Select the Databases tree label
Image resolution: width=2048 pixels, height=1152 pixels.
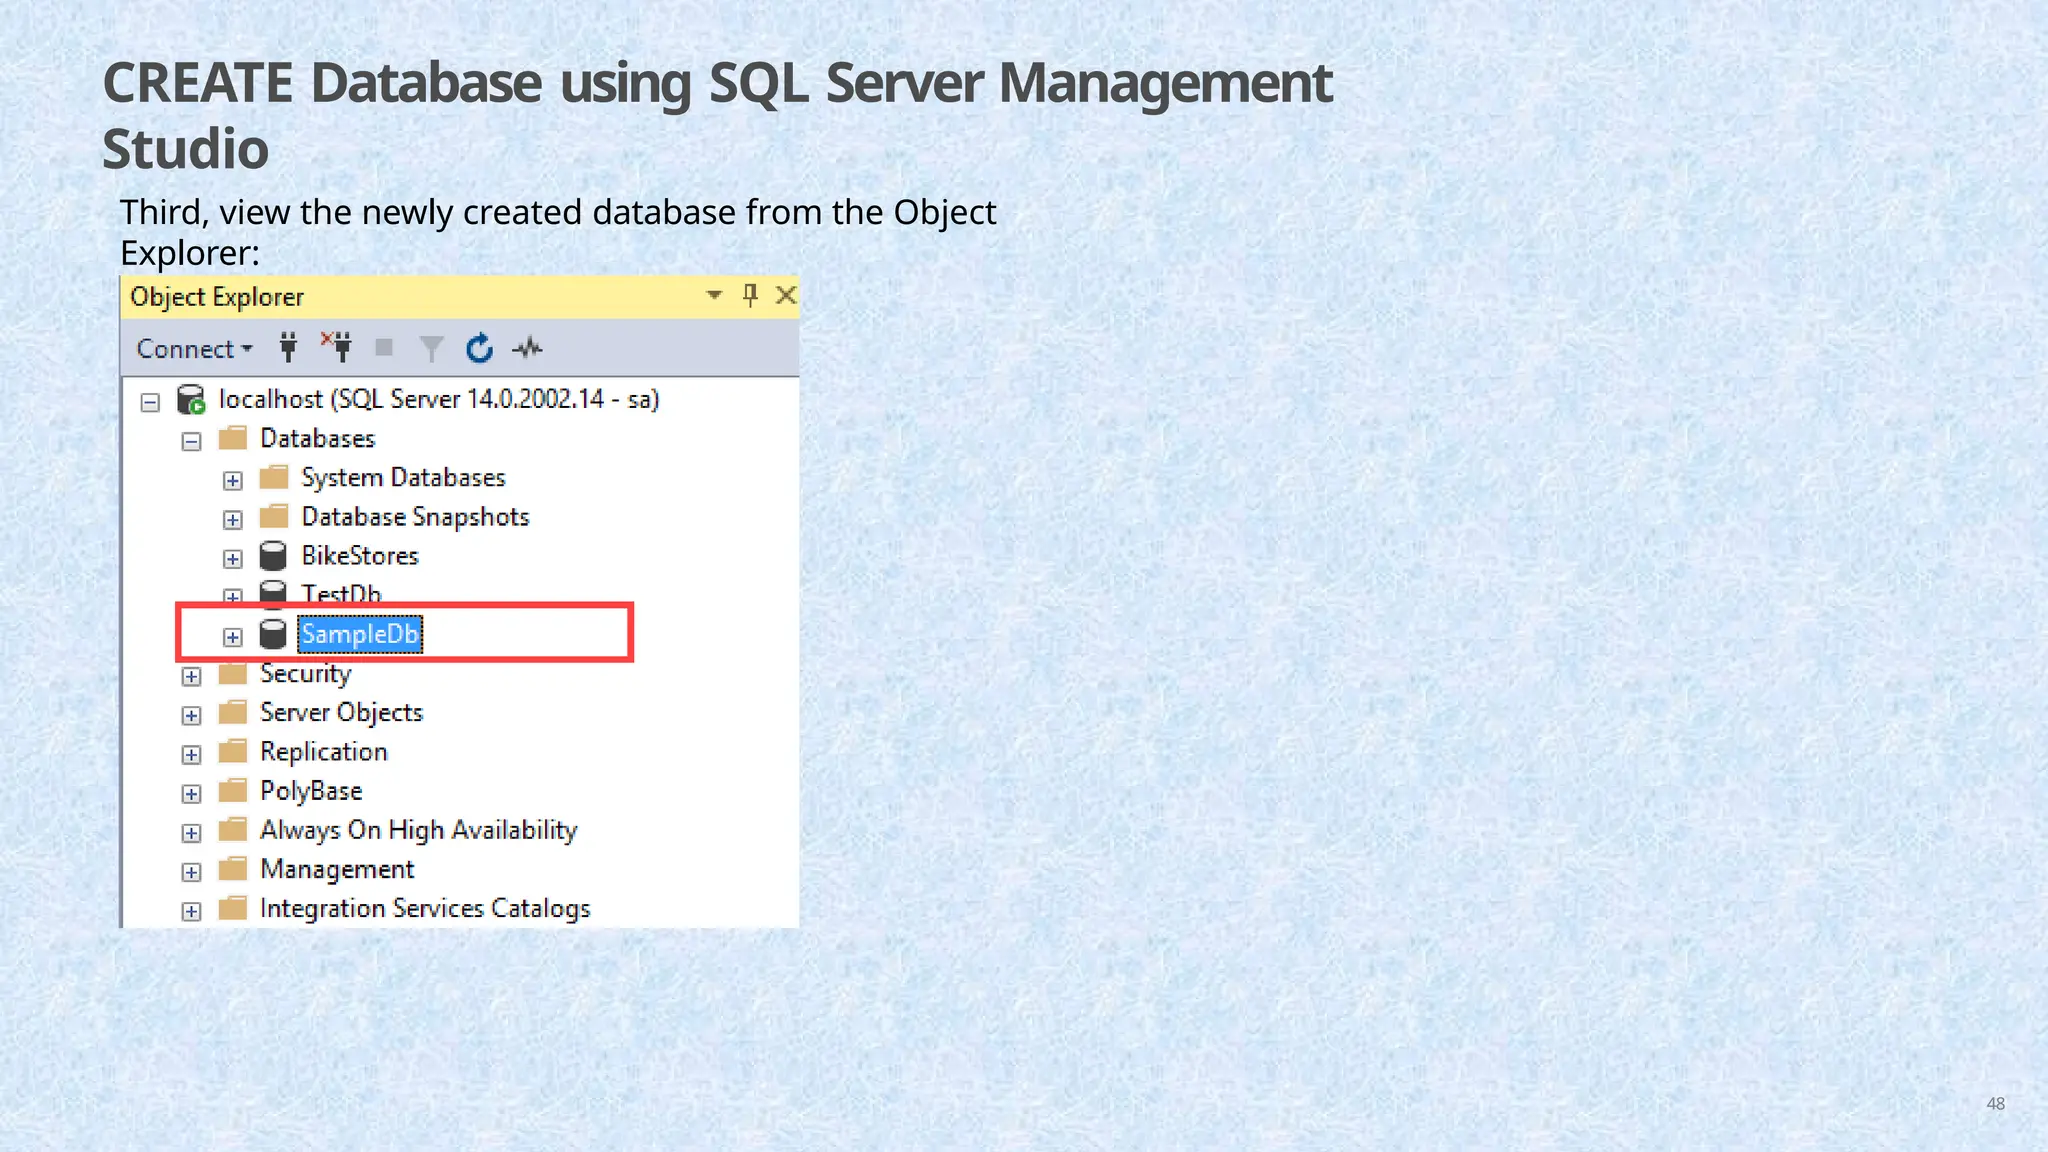point(317,438)
